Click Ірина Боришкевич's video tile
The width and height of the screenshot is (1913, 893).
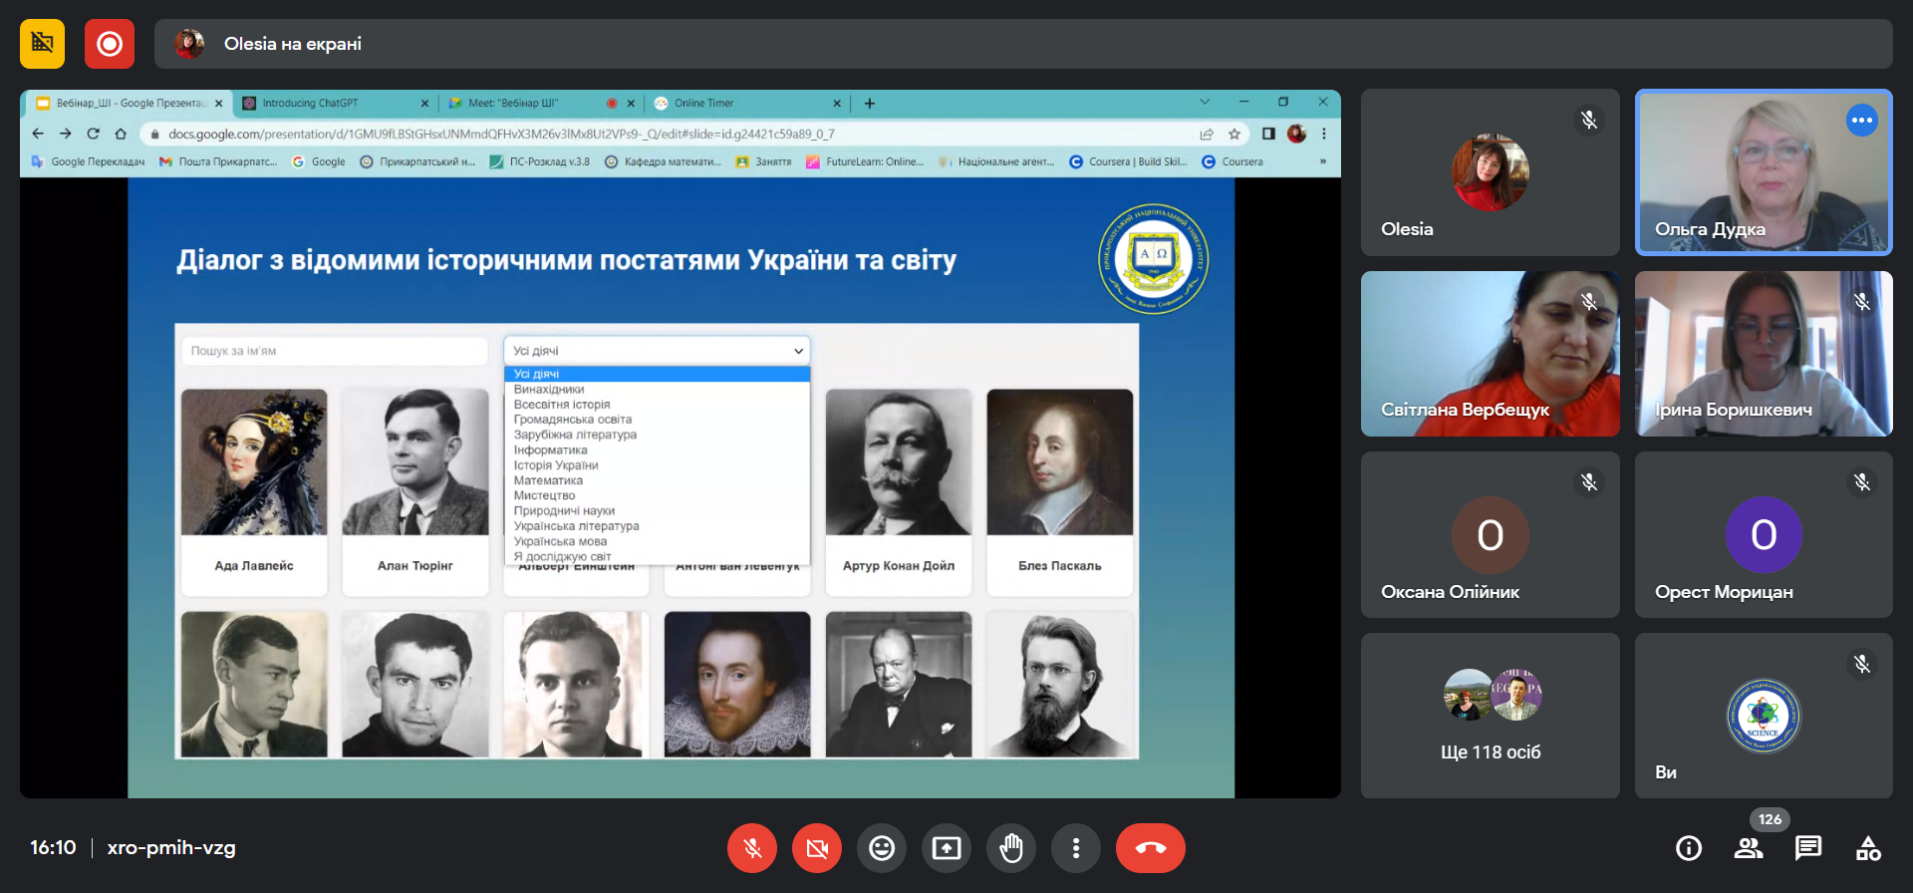tap(1763, 353)
